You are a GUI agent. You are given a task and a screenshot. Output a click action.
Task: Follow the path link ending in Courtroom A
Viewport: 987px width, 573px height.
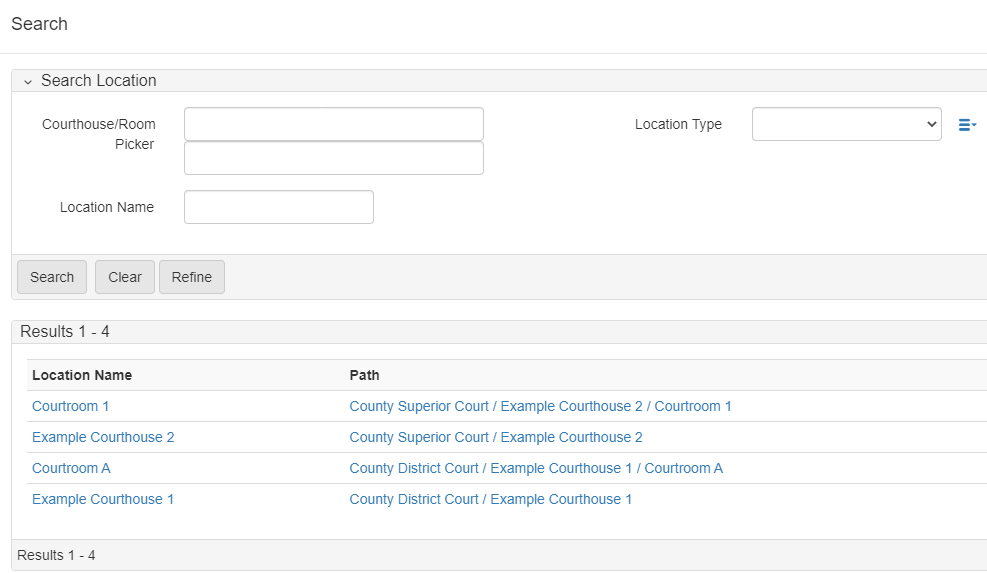click(x=535, y=468)
